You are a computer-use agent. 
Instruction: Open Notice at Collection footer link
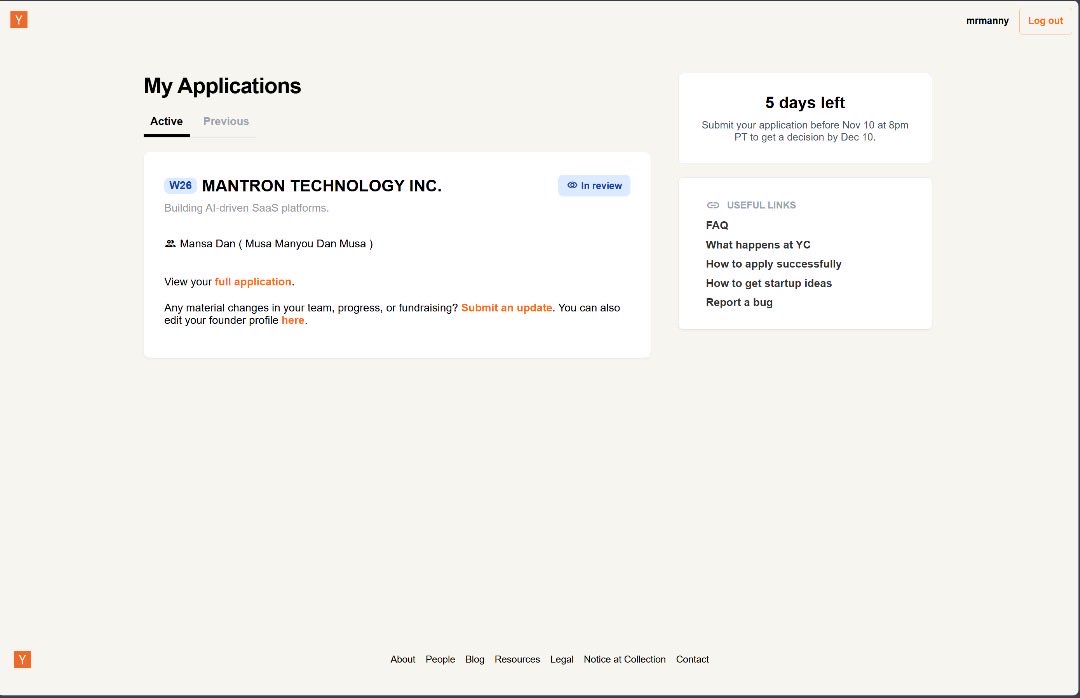tap(625, 659)
